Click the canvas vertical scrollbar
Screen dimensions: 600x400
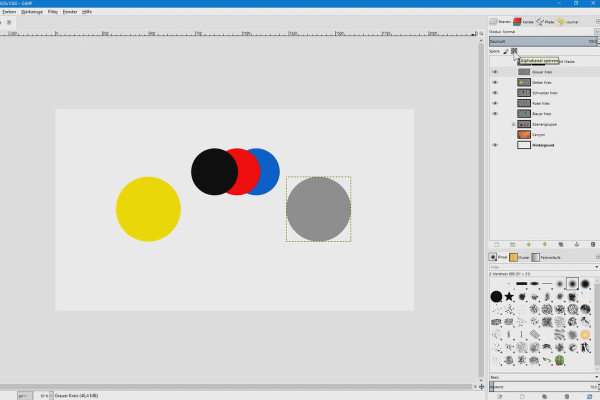pos(481,209)
